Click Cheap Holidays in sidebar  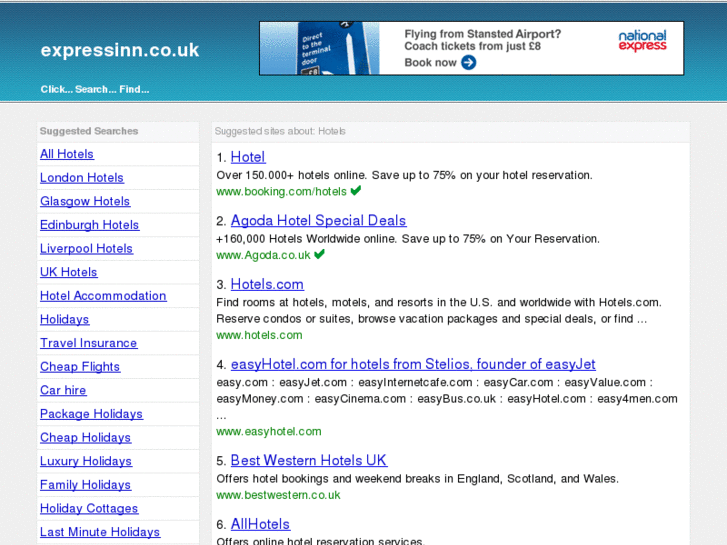point(85,438)
